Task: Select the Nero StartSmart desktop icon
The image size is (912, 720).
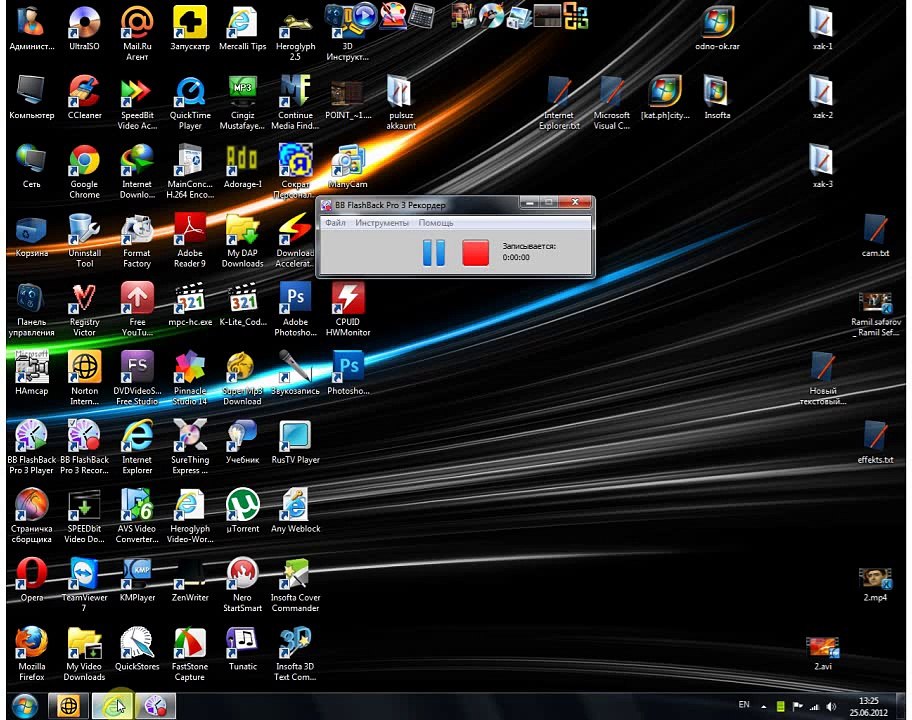Action: pyautogui.click(x=243, y=584)
